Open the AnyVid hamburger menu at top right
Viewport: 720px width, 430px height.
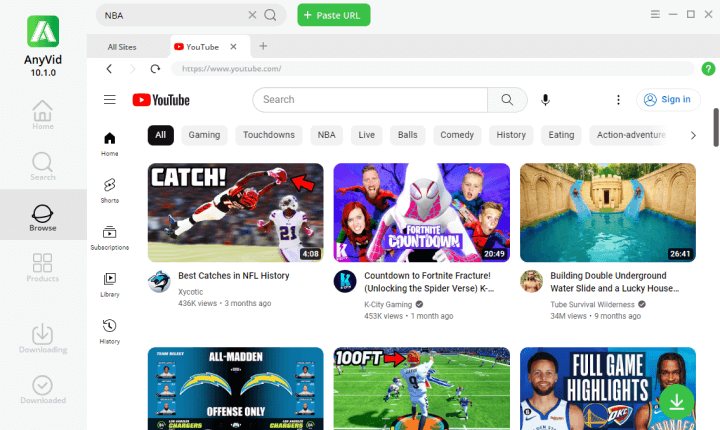pos(655,14)
